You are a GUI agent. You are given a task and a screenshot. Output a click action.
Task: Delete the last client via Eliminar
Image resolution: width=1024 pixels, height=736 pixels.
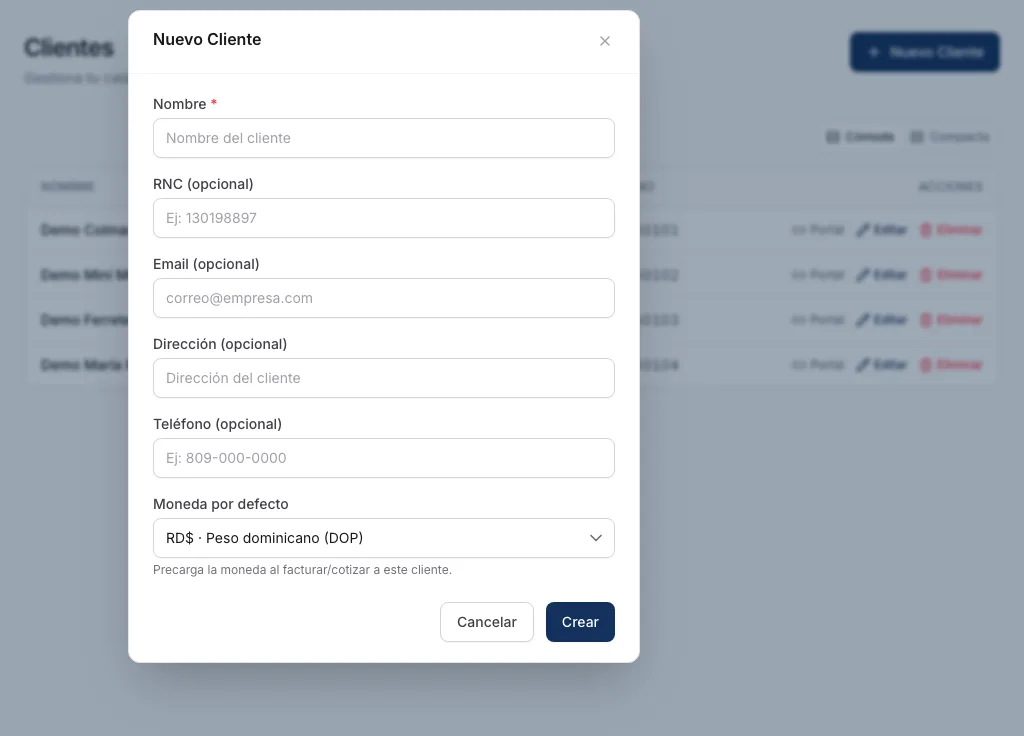pyautogui.click(x=951, y=364)
